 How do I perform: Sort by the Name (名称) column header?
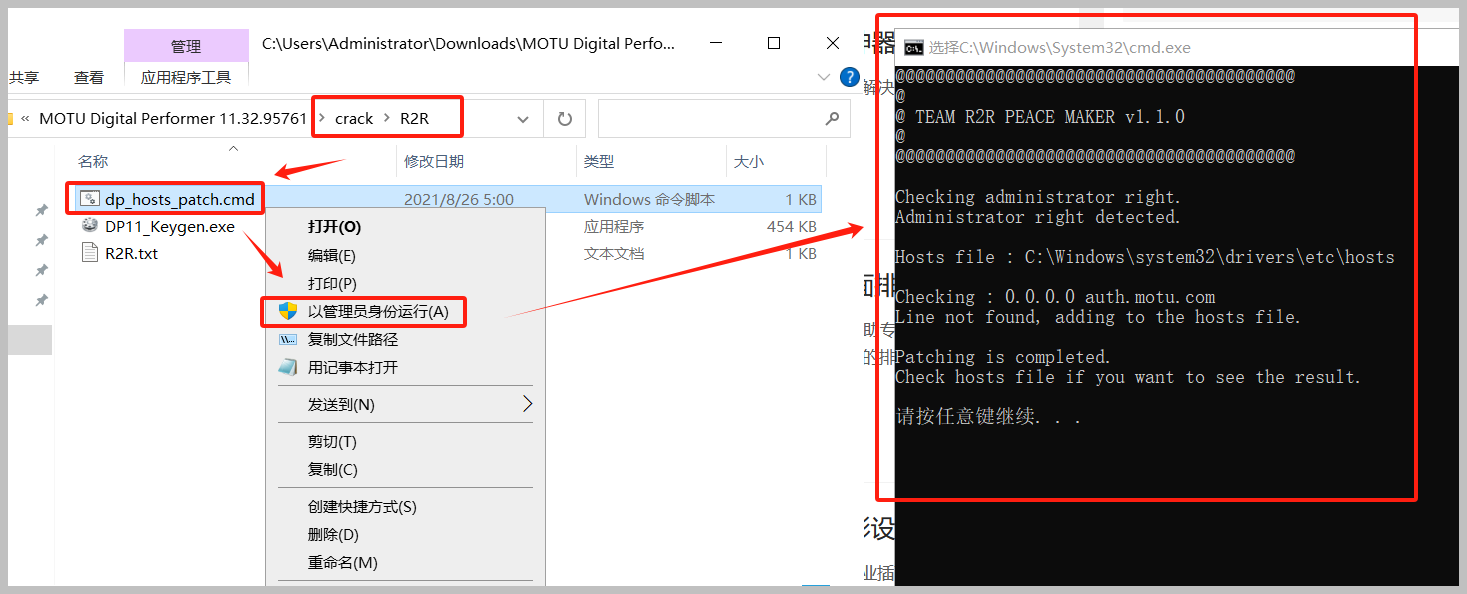(93, 161)
